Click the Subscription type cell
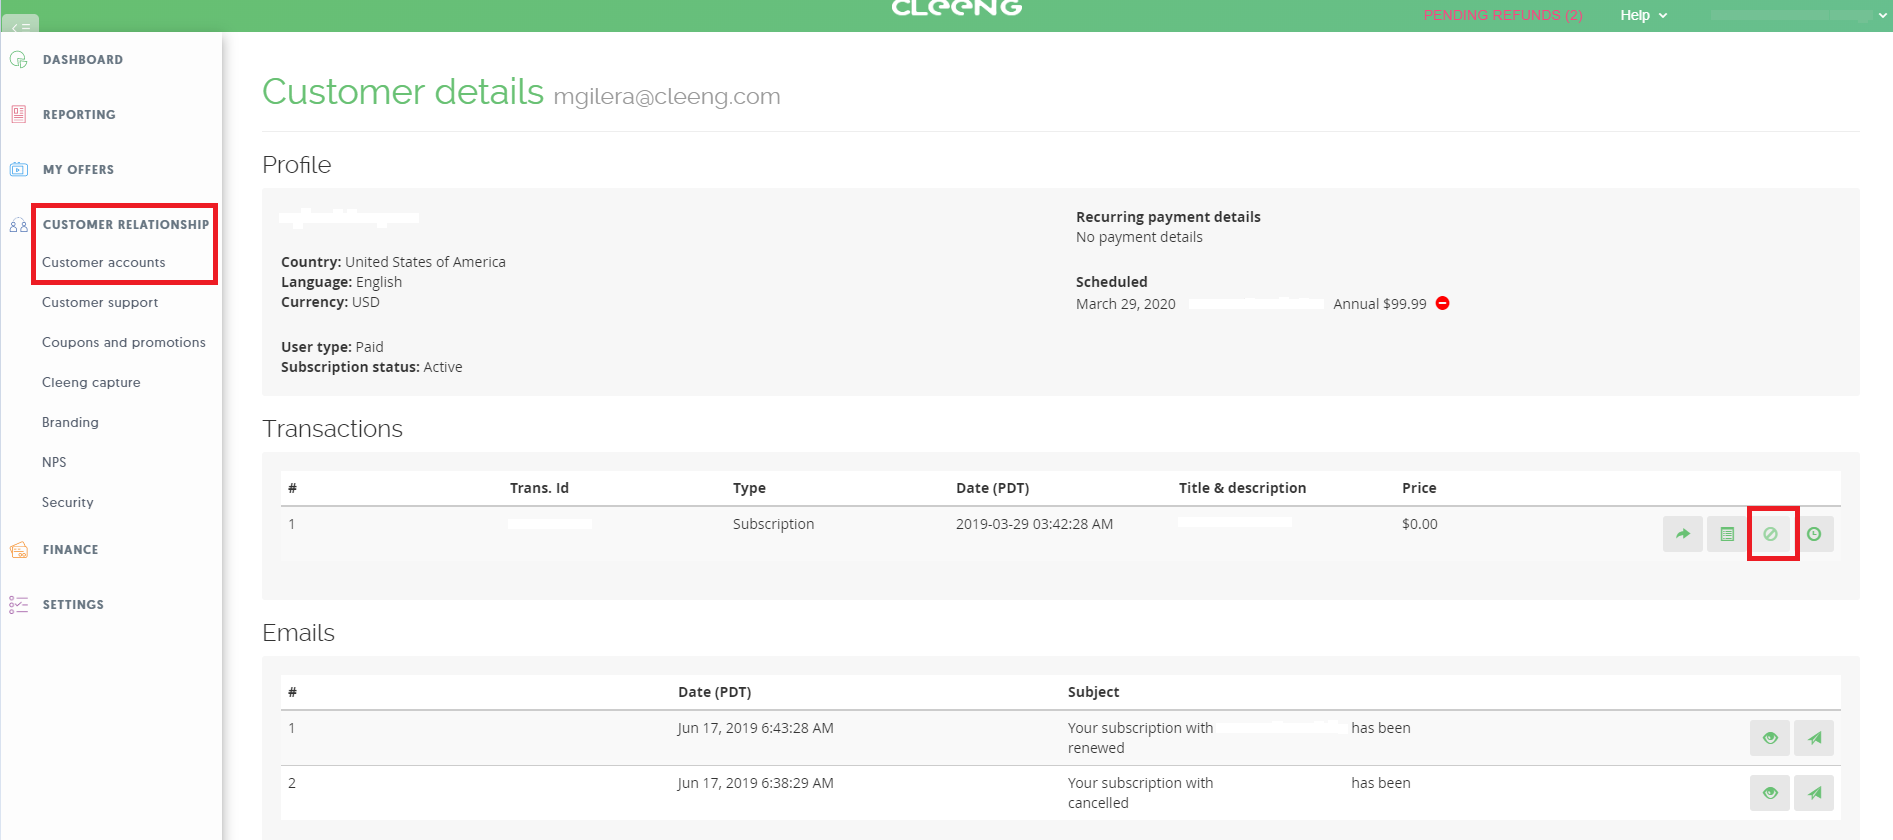 click(773, 524)
